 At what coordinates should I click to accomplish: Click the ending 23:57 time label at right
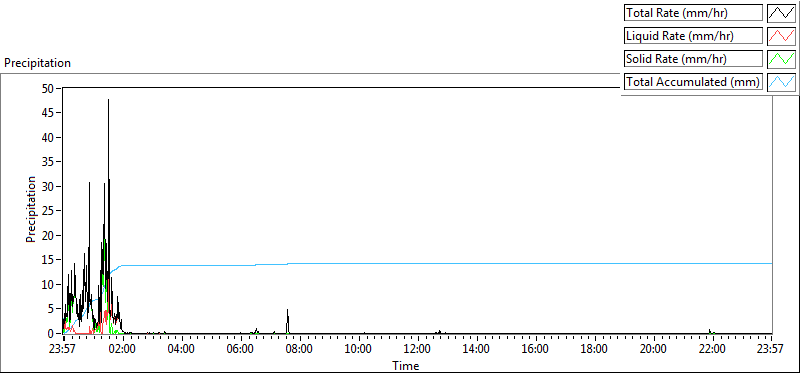[x=771, y=350]
